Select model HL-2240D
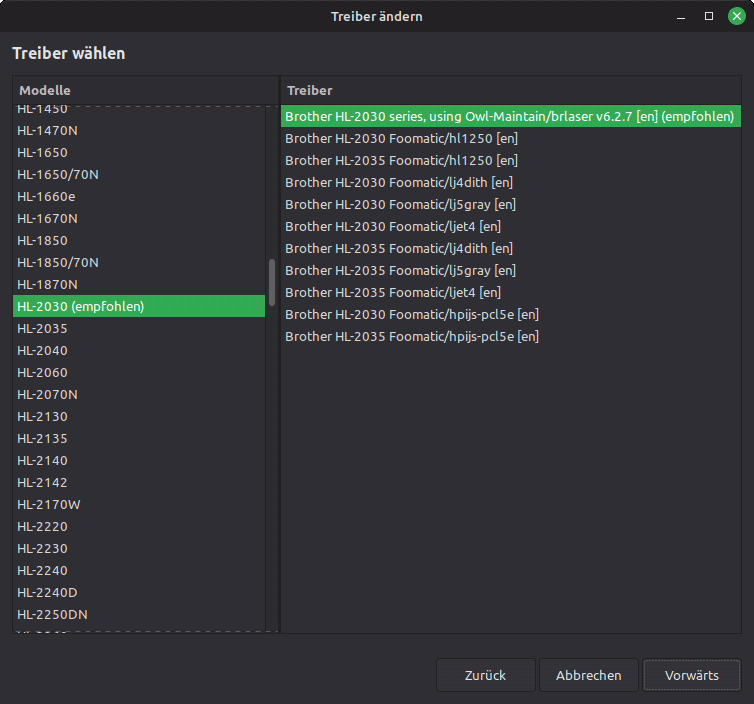 click(139, 592)
